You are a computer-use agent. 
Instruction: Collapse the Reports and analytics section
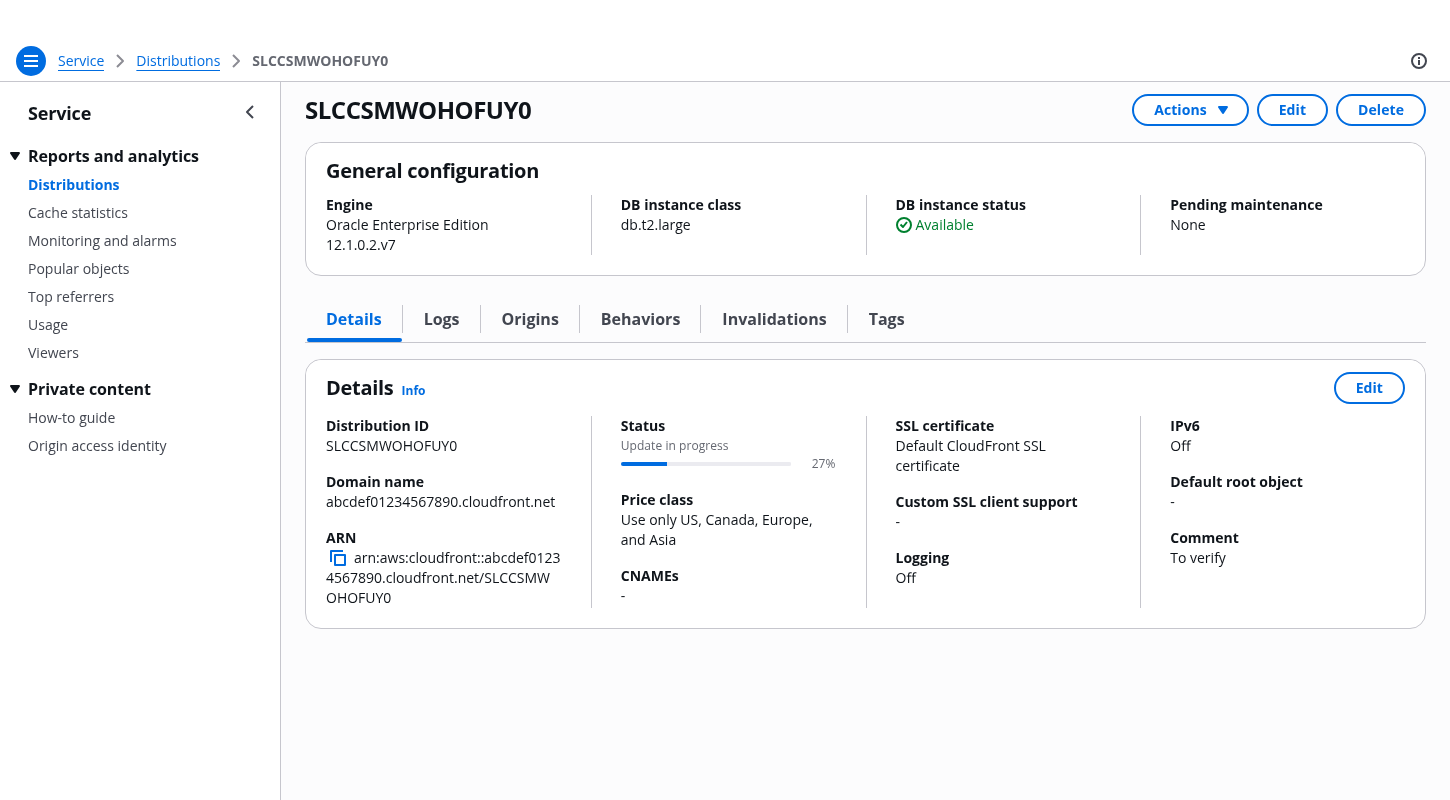[x=15, y=156]
